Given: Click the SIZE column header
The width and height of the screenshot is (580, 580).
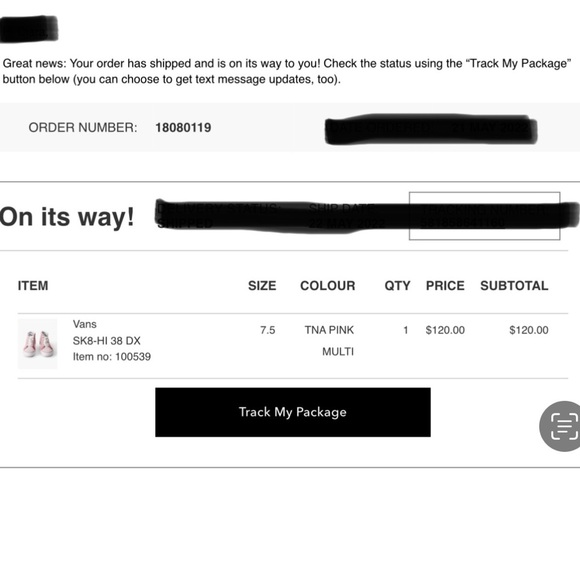Looking at the screenshot, I should tap(262, 286).
